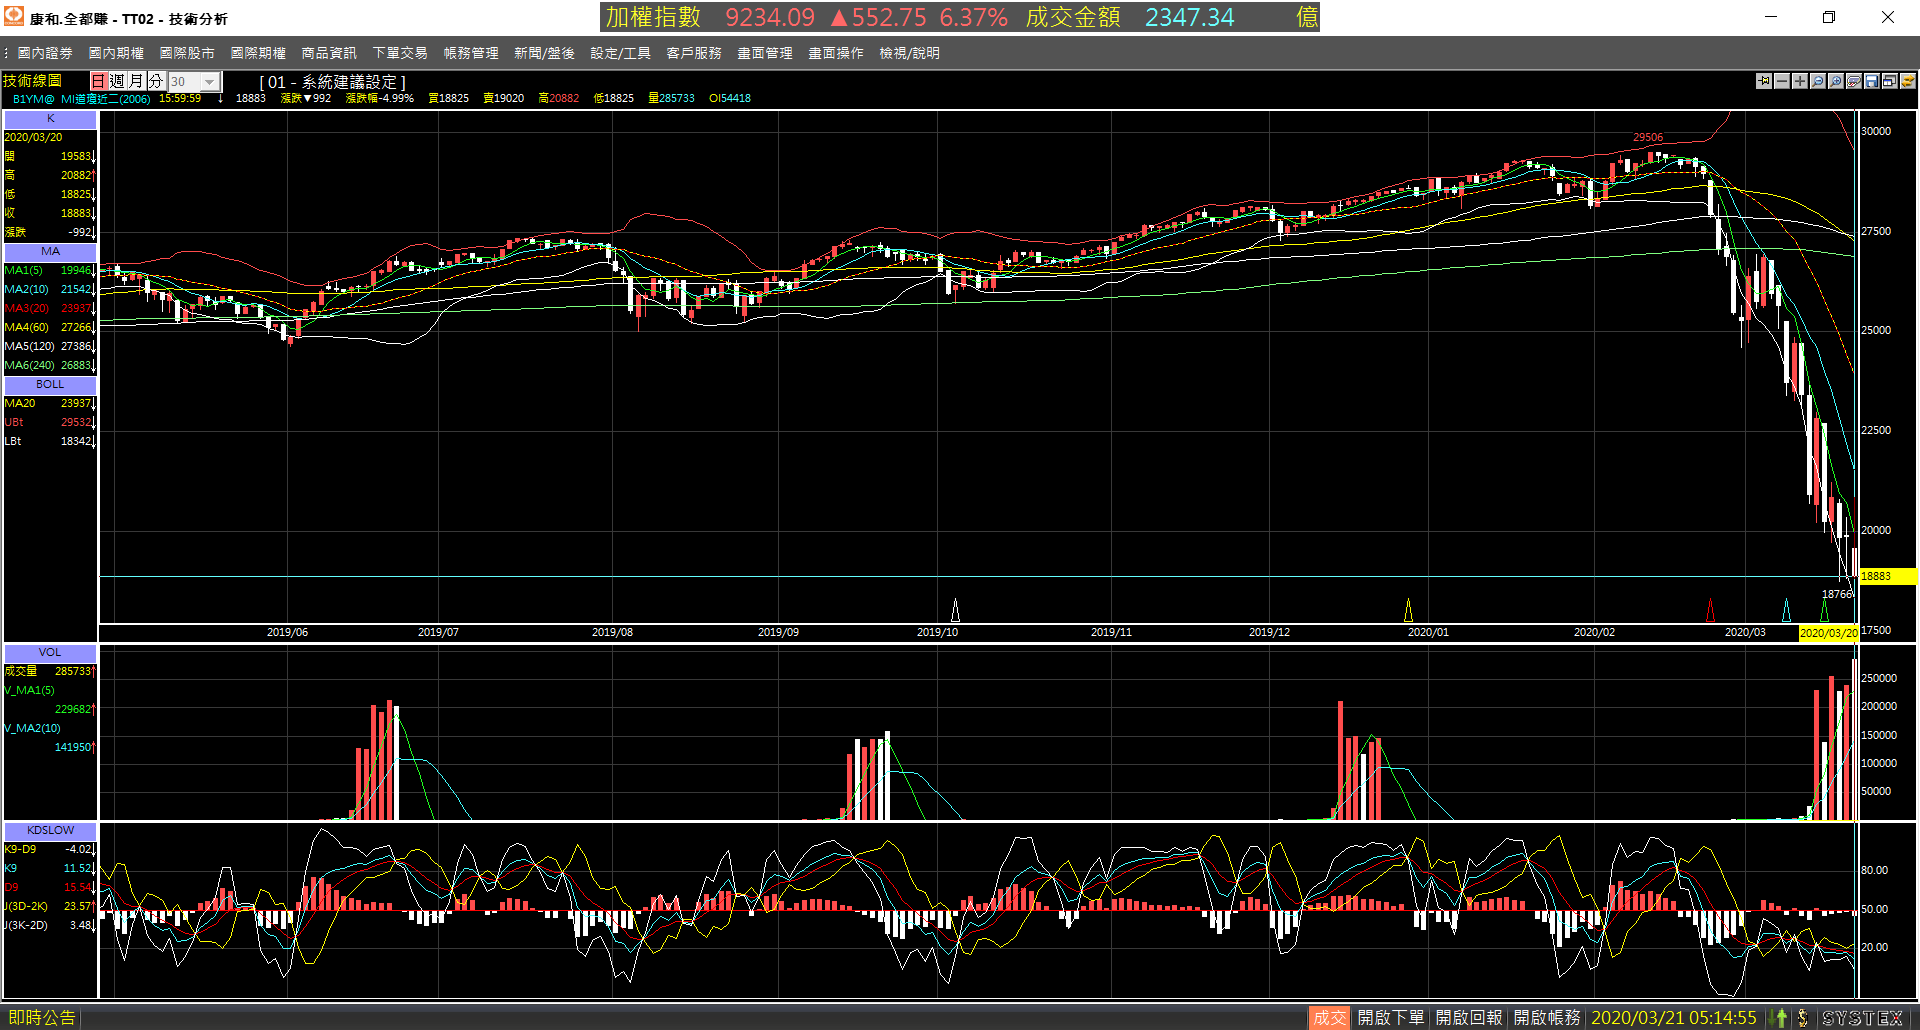This screenshot has height=1030, width=1920.
Task: Click the cascade windows icon
Action: coord(1890,81)
